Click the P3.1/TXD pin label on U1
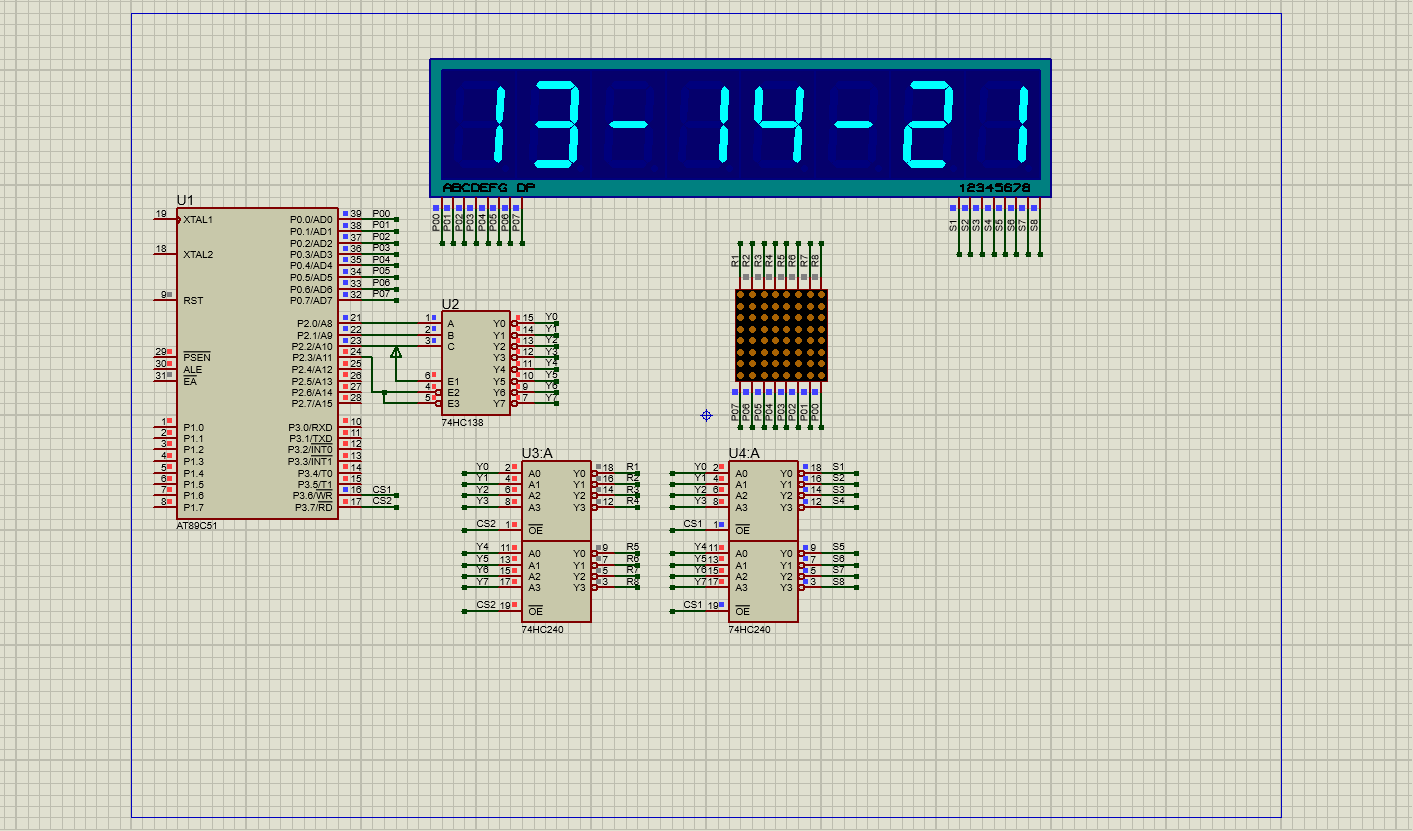1413x831 pixels. tap(312, 438)
